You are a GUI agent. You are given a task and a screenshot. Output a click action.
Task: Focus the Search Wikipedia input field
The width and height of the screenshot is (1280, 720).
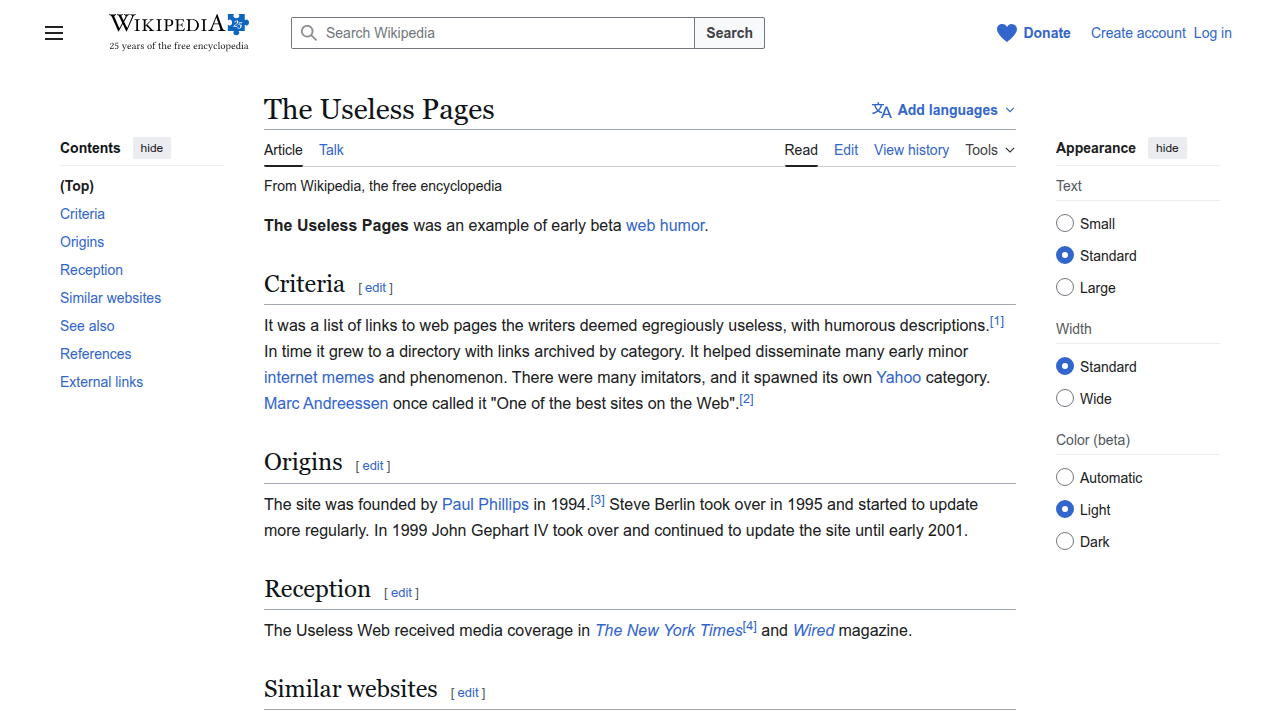[x=493, y=33]
